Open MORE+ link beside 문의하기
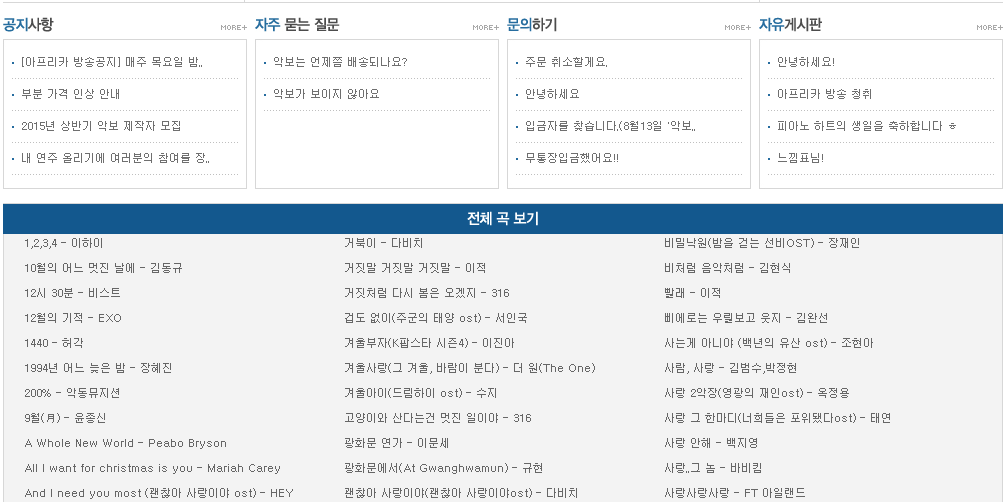The width and height of the screenshot is (1007, 502). (x=737, y=28)
